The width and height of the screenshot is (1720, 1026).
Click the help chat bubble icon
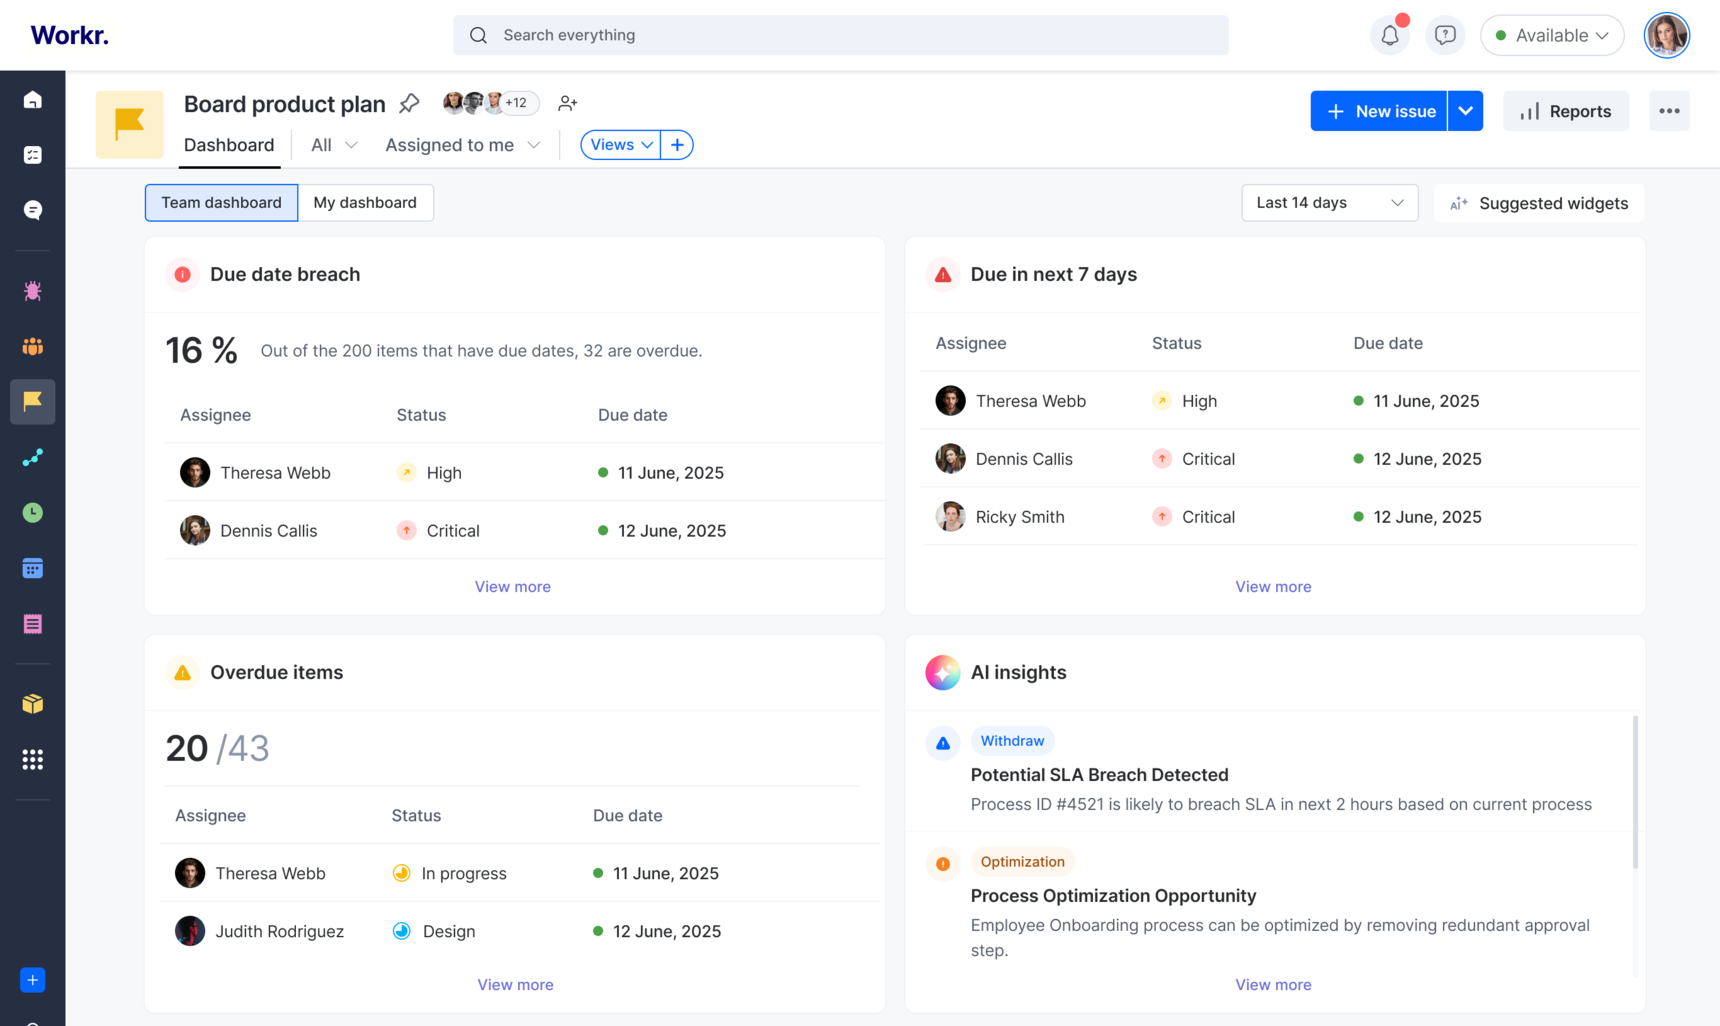pyautogui.click(x=1444, y=36)
